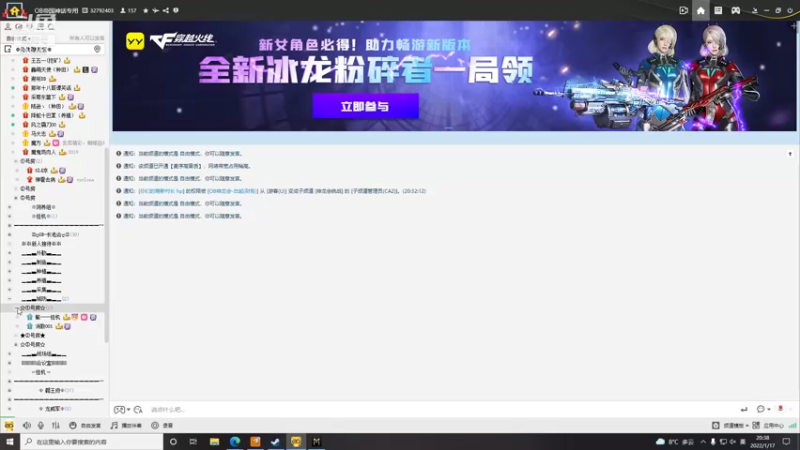Viewport: 800px width, 450px height.
Task: Open the second blue link in notice
Action: [x=232, y=191]
